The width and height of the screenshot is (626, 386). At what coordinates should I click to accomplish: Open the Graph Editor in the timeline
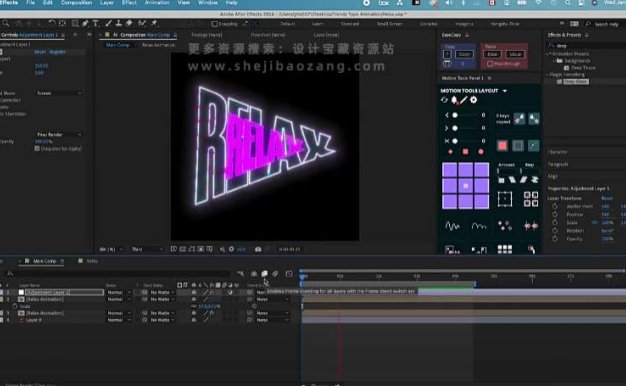coord(289,273)
